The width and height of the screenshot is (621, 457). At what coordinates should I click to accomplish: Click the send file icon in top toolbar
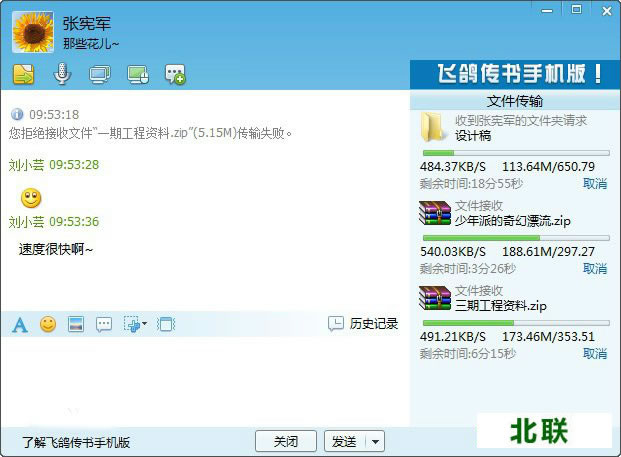click(x=24, y=73)
